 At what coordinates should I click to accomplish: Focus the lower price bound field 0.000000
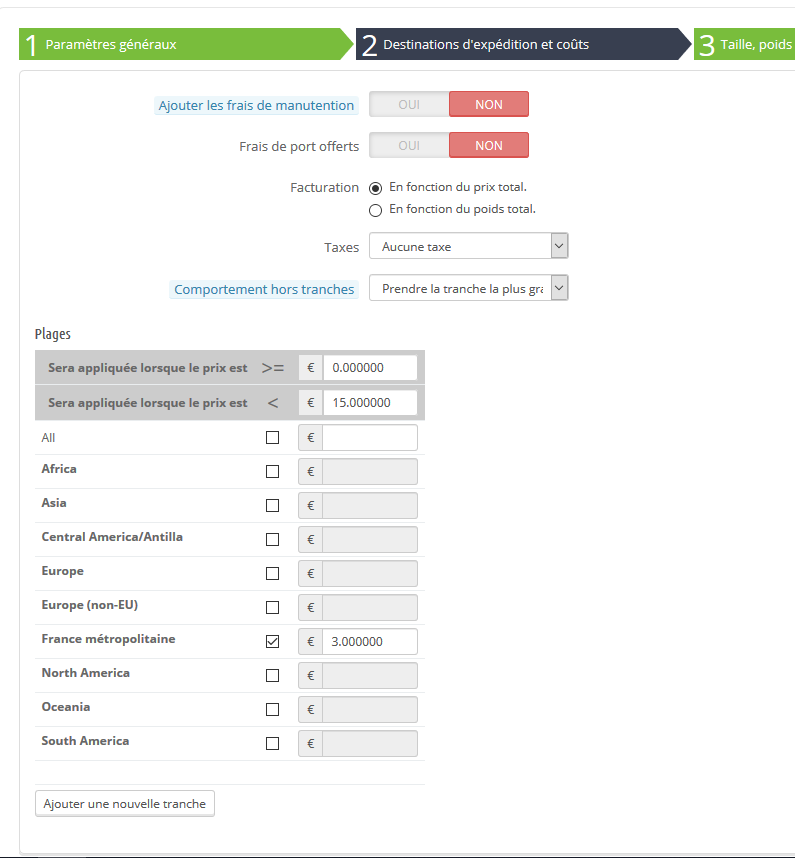tap(370, 368)
